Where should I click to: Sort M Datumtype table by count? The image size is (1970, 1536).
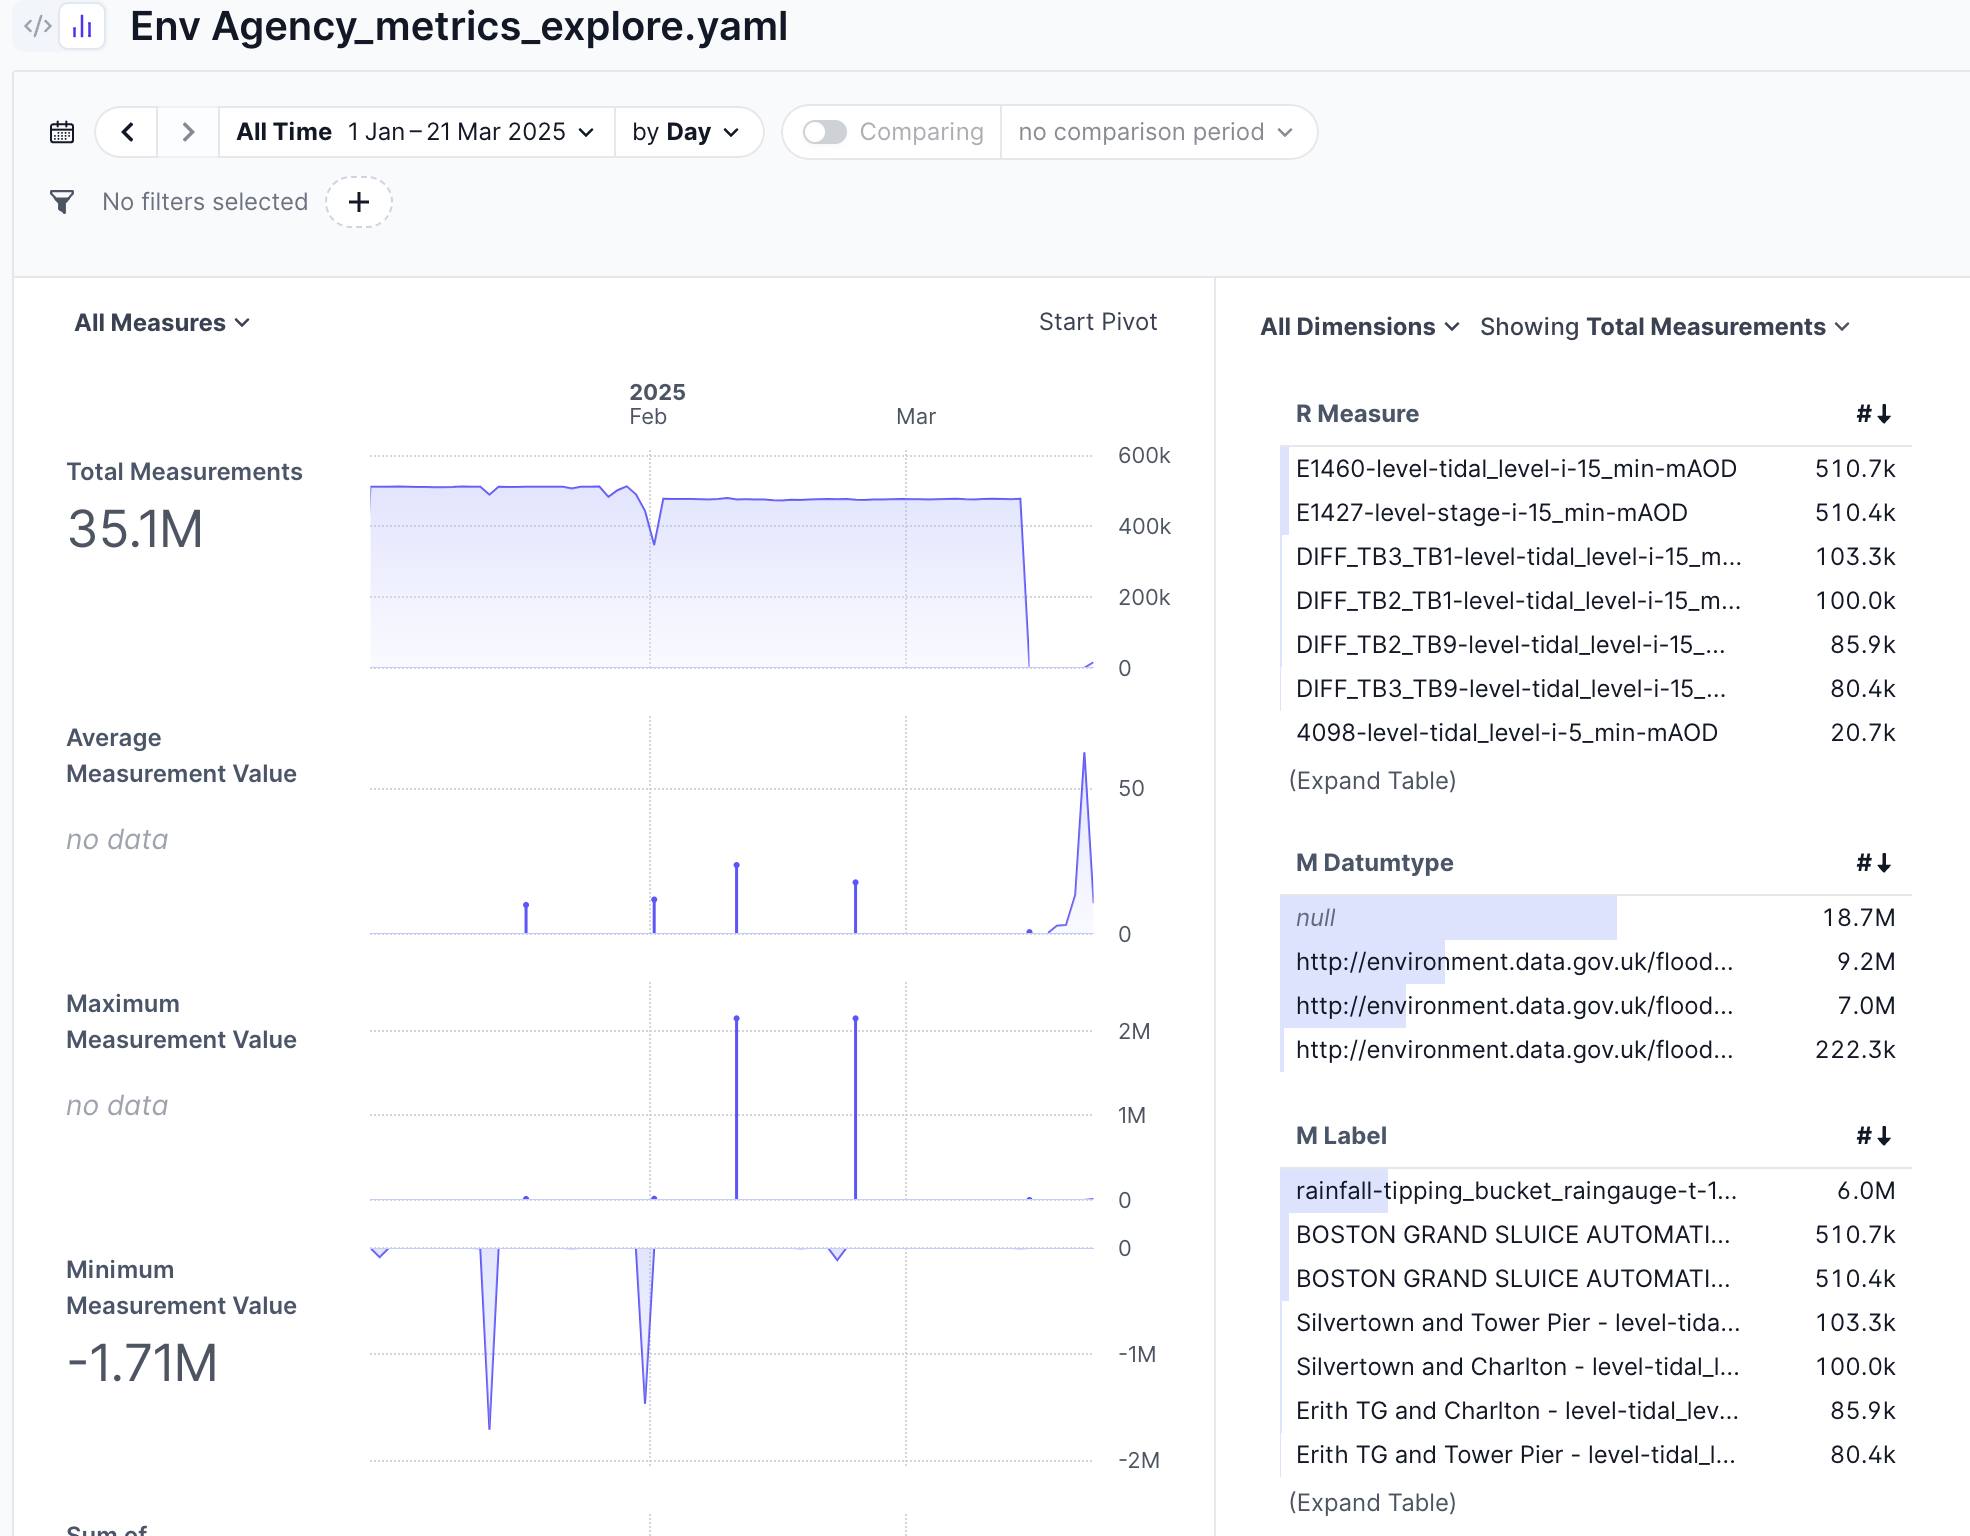1874,863
